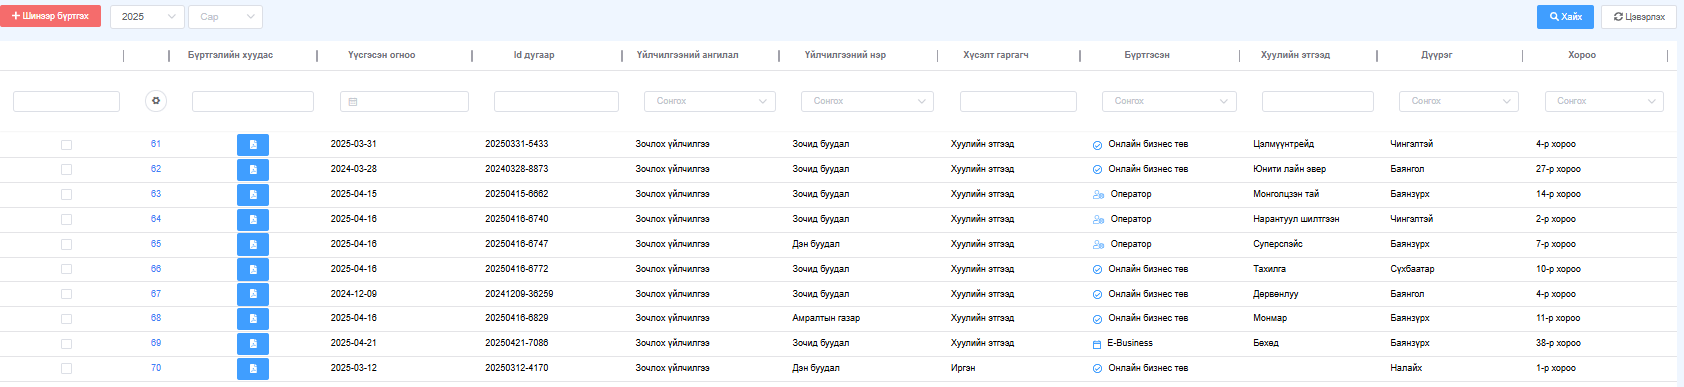Click the Шинээр бүртгэх button
The image size is (1684, 387).
(50, 16)
